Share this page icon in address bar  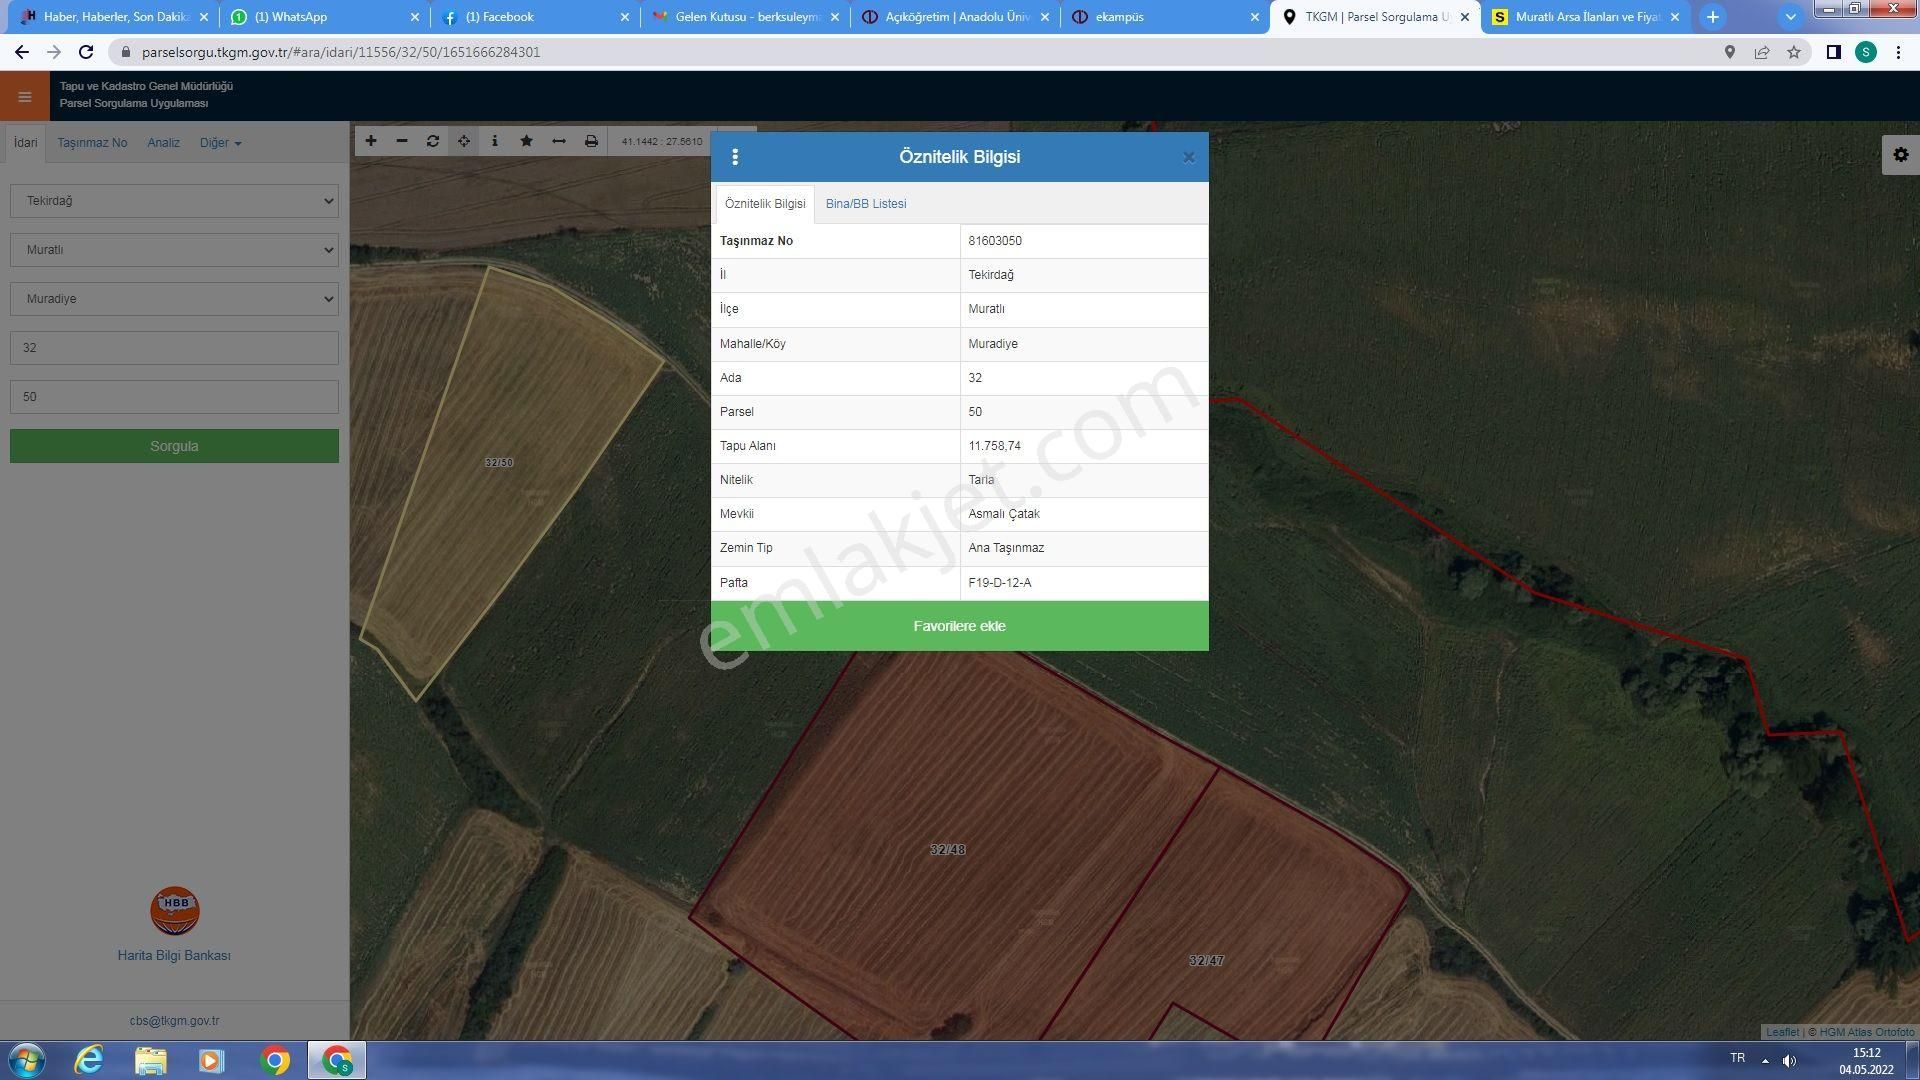[x=1762, y=52]
